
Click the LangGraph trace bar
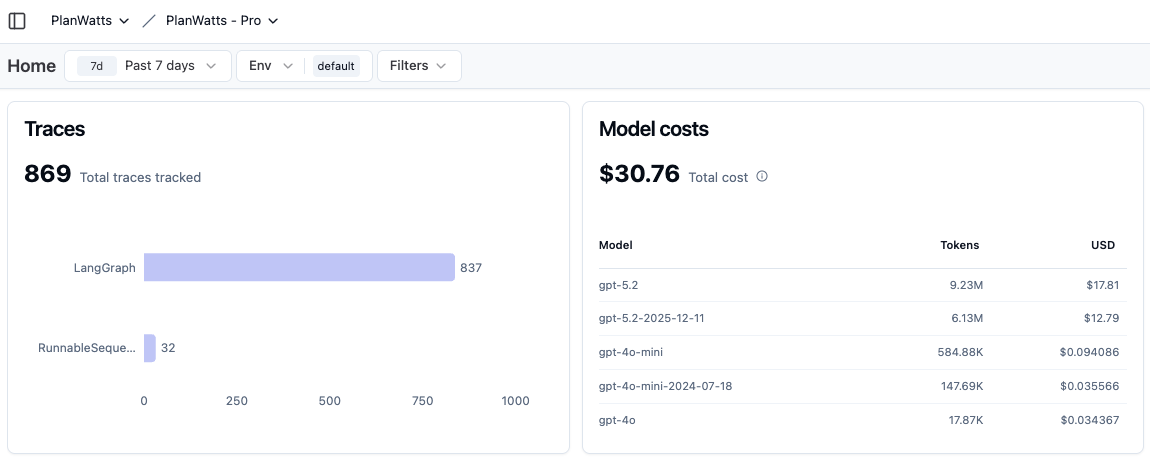[299, 267]
